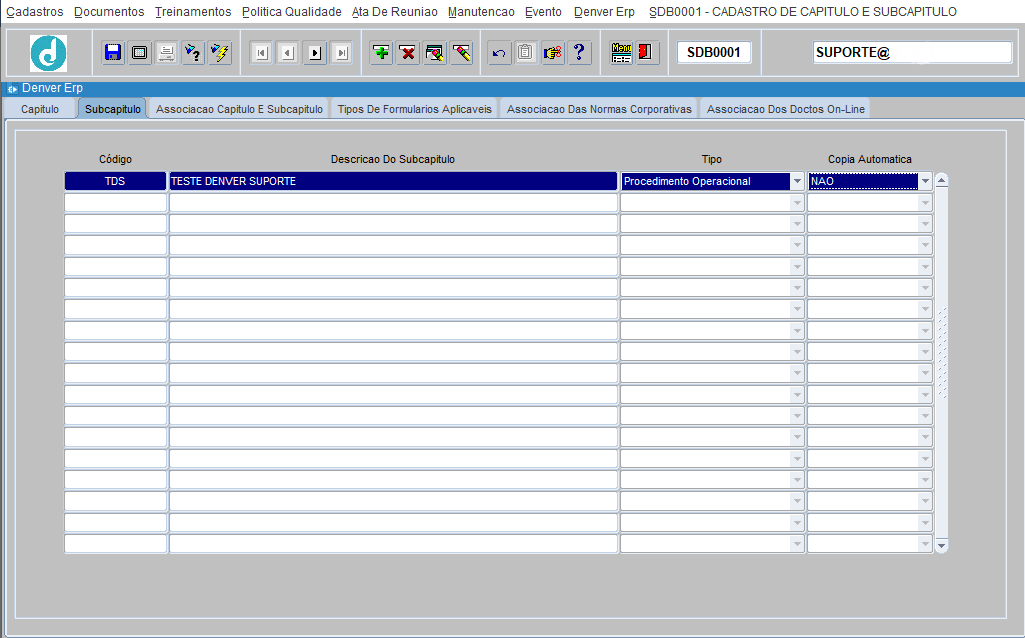
Task: Open the Menu icon in toolbar
Action: (621, 52)
